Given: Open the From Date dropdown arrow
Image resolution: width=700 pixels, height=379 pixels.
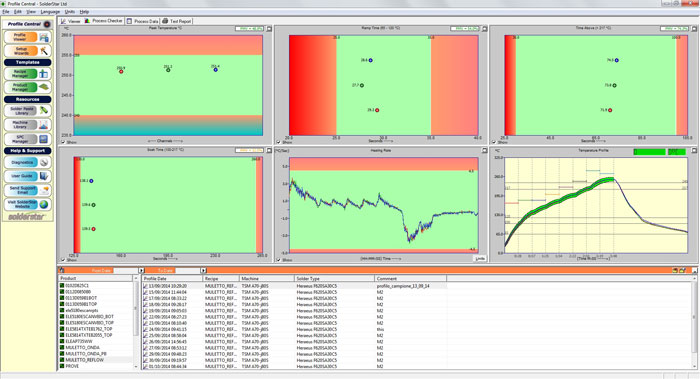Looking at the screenshot, I should [x=141, y=271].
